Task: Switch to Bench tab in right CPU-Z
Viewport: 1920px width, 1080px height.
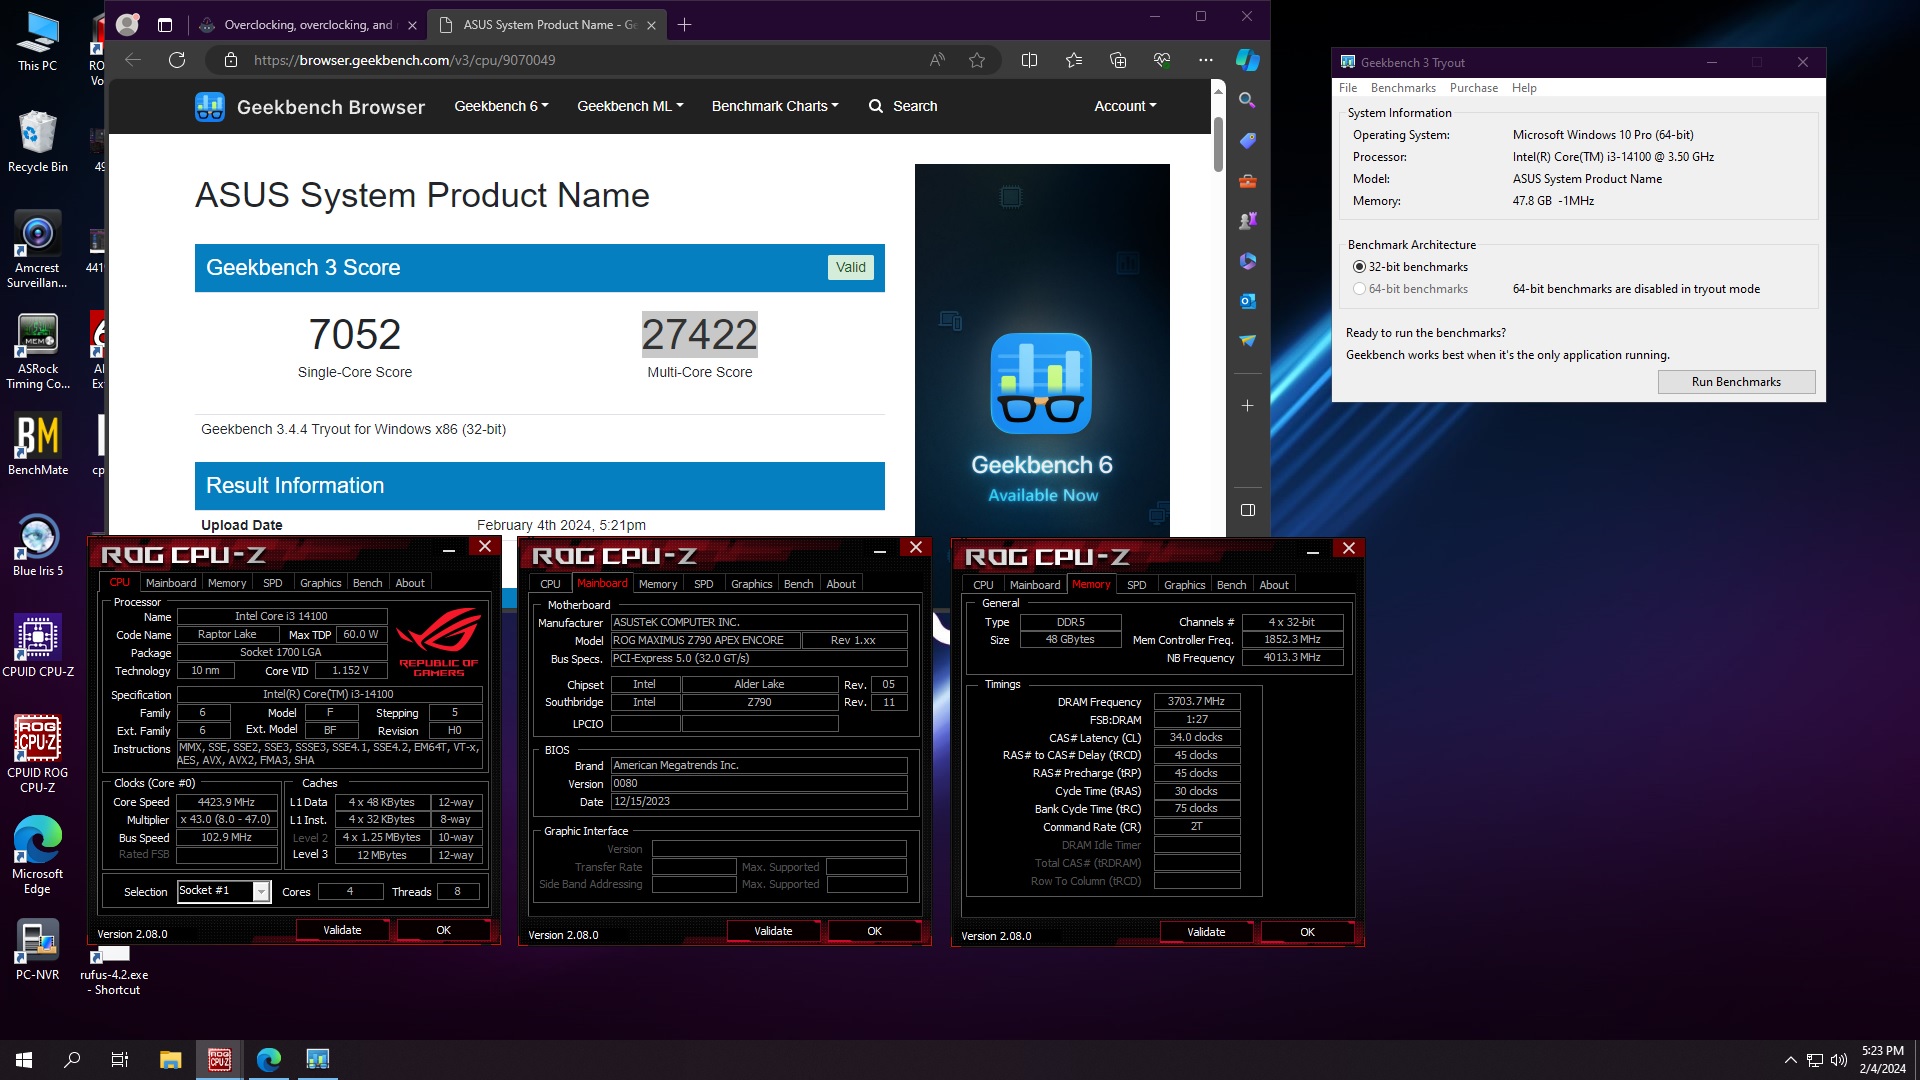Action: 1231,585
